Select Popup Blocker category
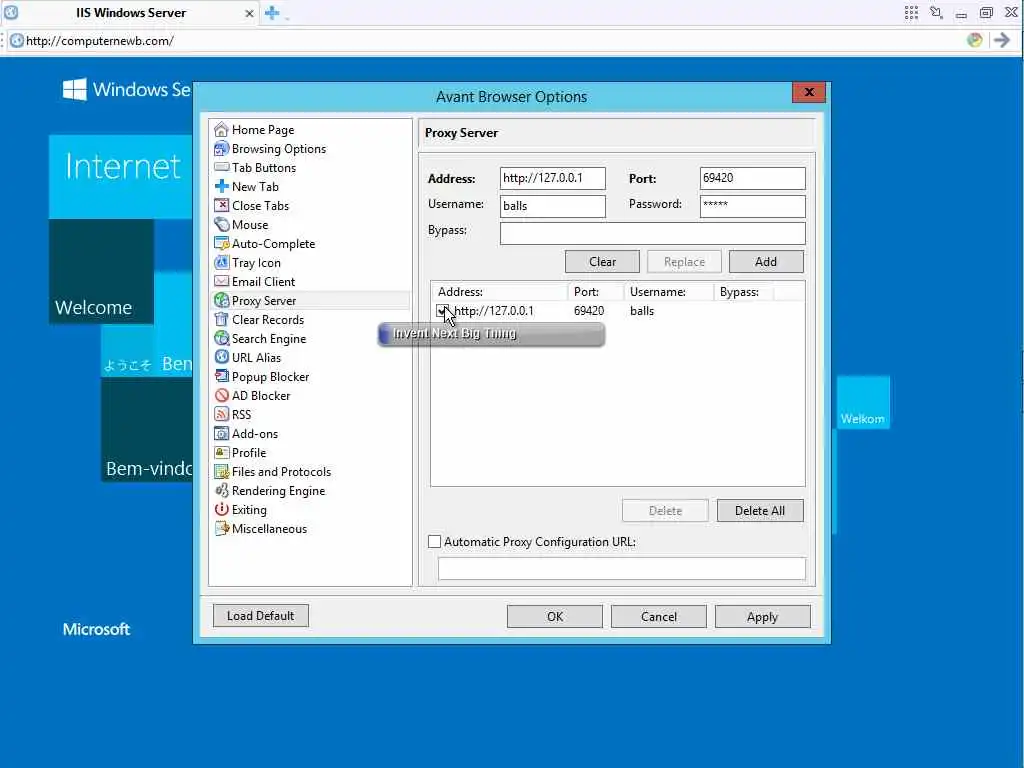The image size is (1024, 768). 270,376
